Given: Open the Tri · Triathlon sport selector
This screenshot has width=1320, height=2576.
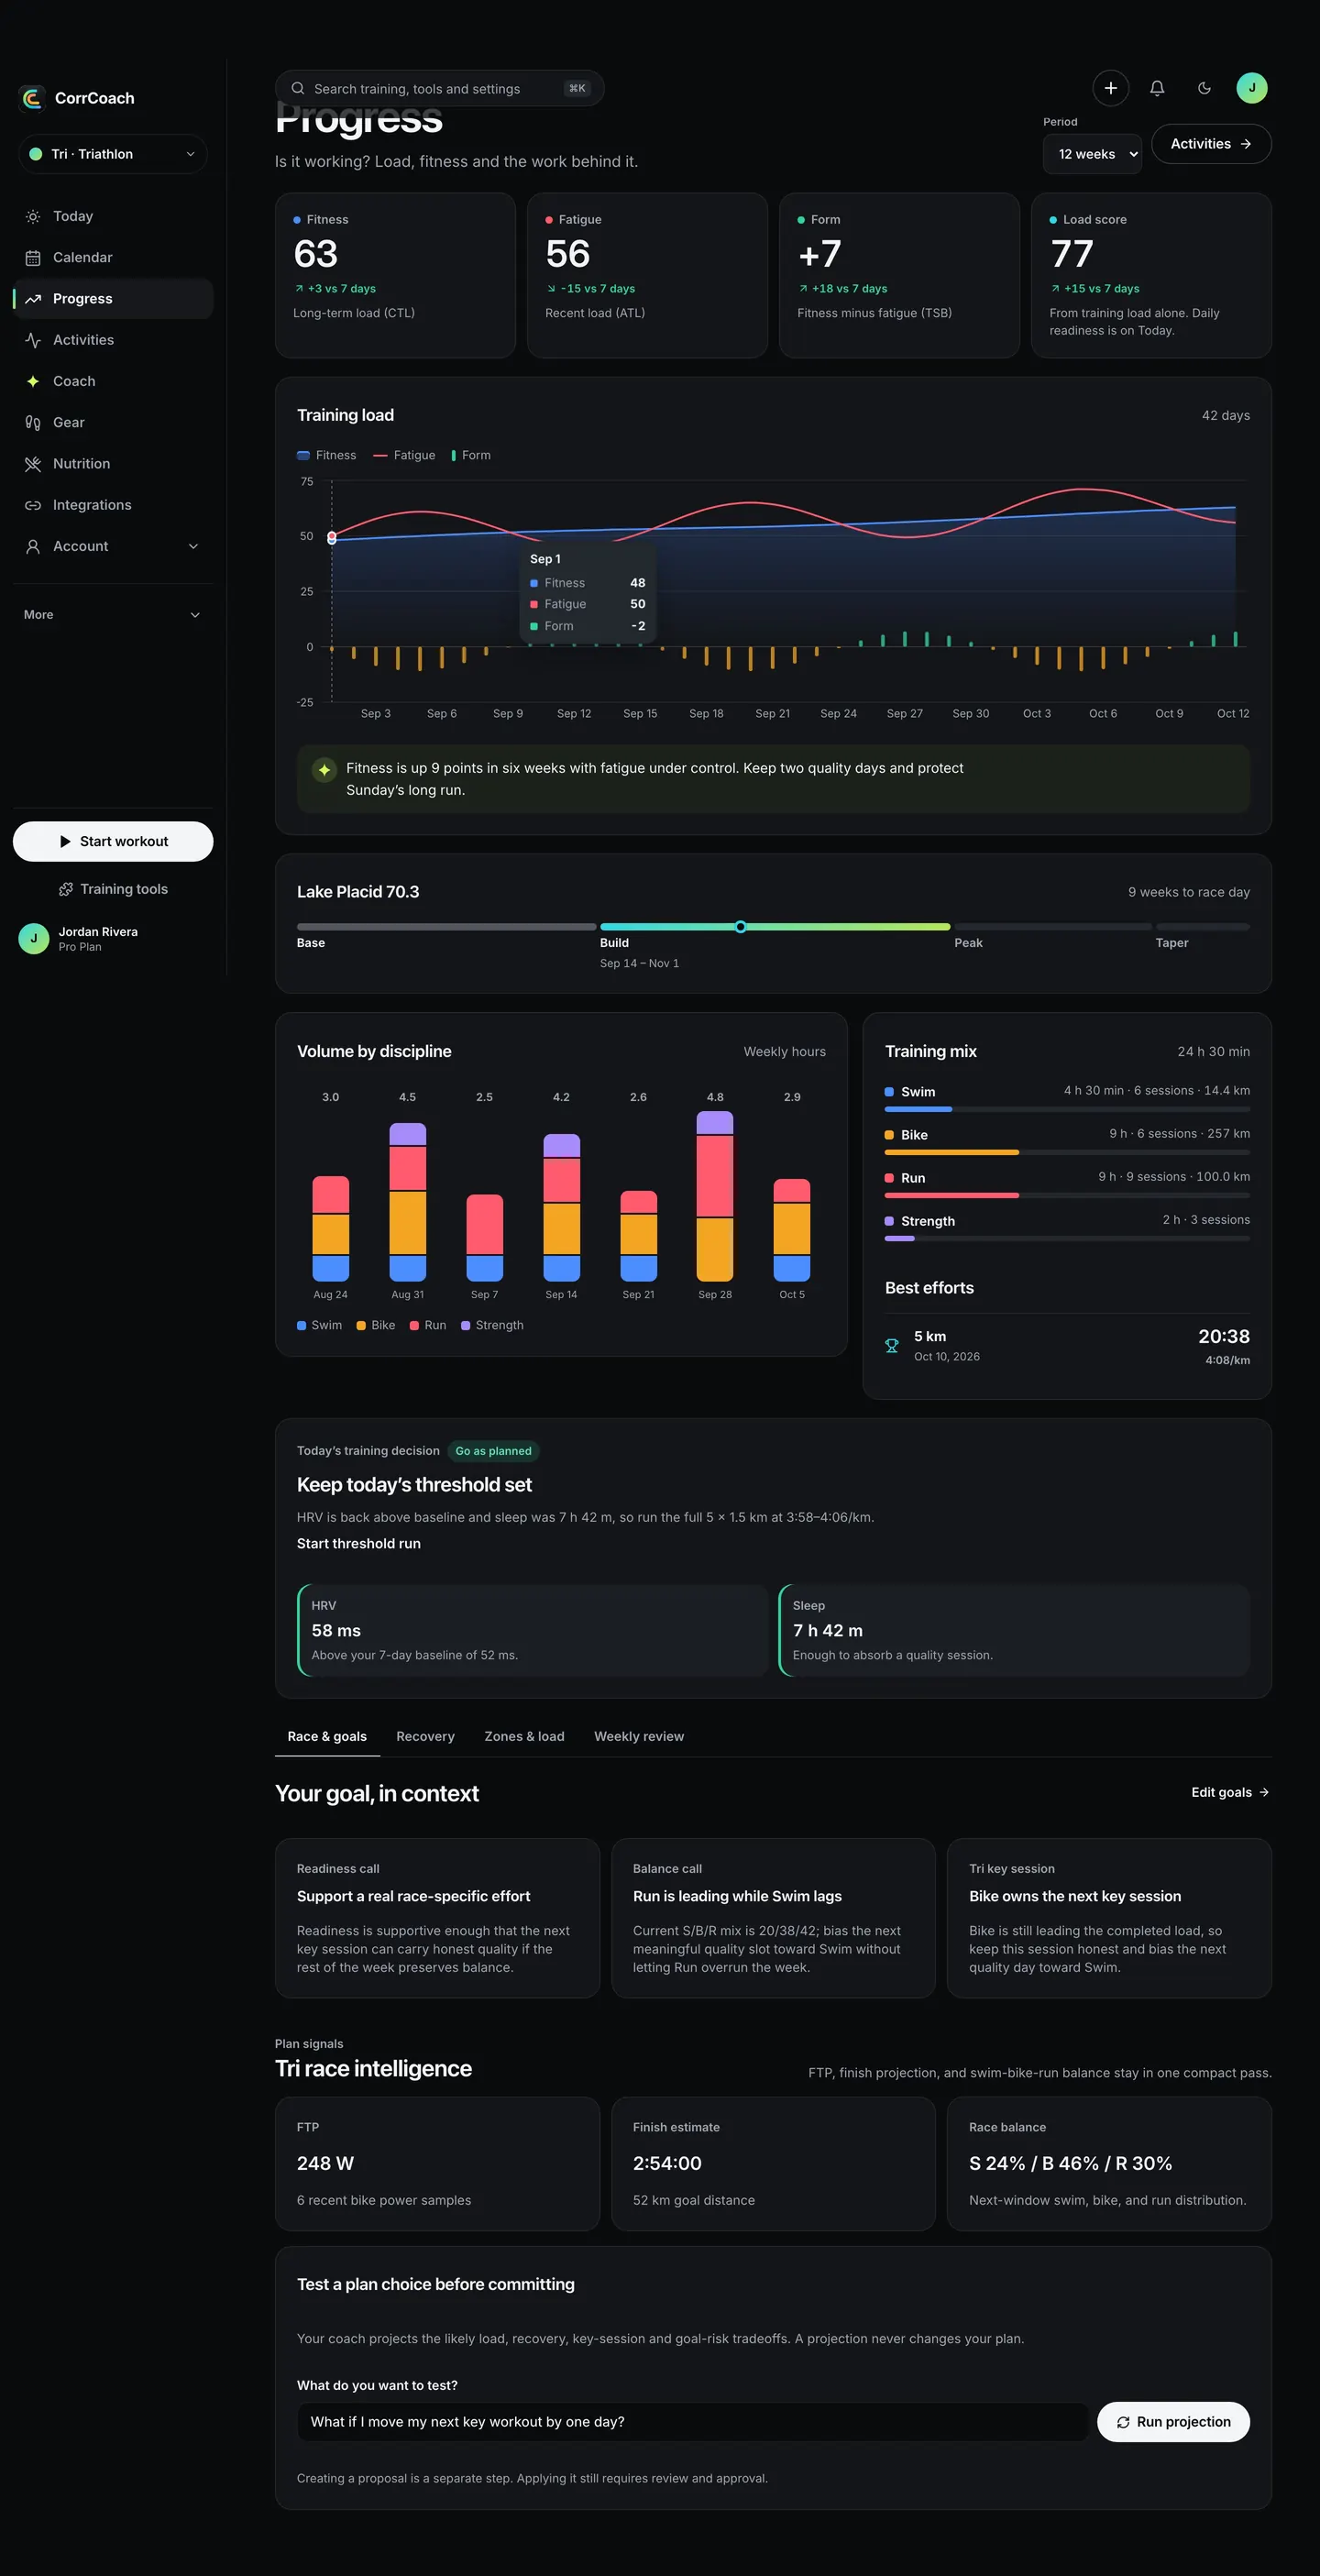Looking at the screenshot, I should pyautogui.click(x=113, y=154).
